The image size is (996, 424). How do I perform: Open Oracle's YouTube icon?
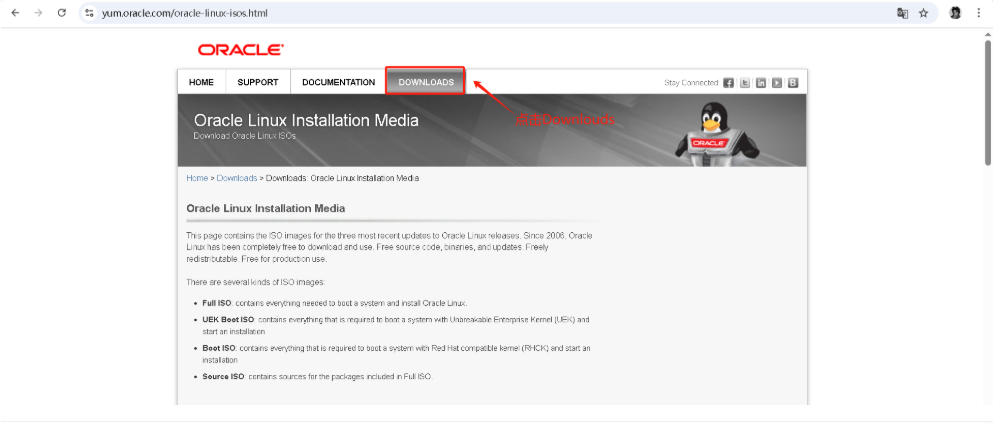click(777, 83)
